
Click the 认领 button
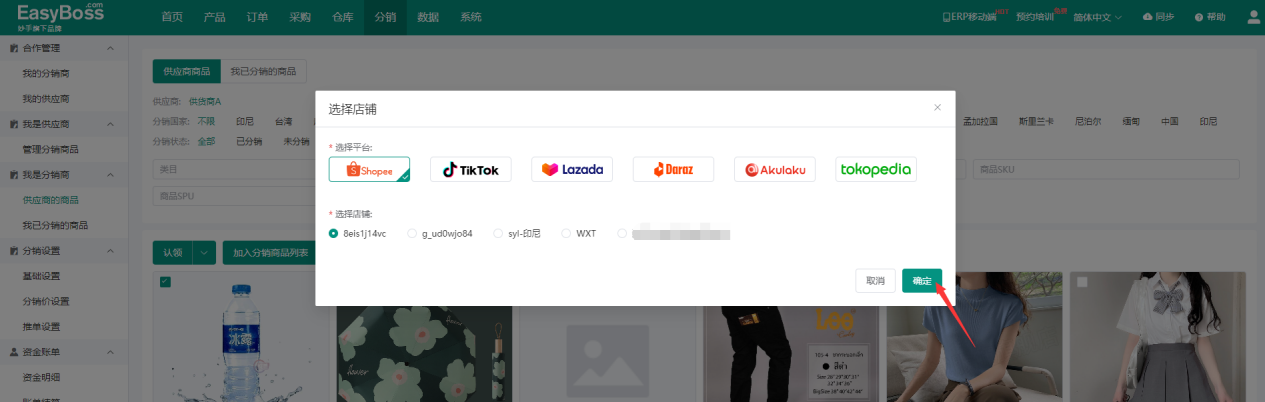(x=173, y=253)
